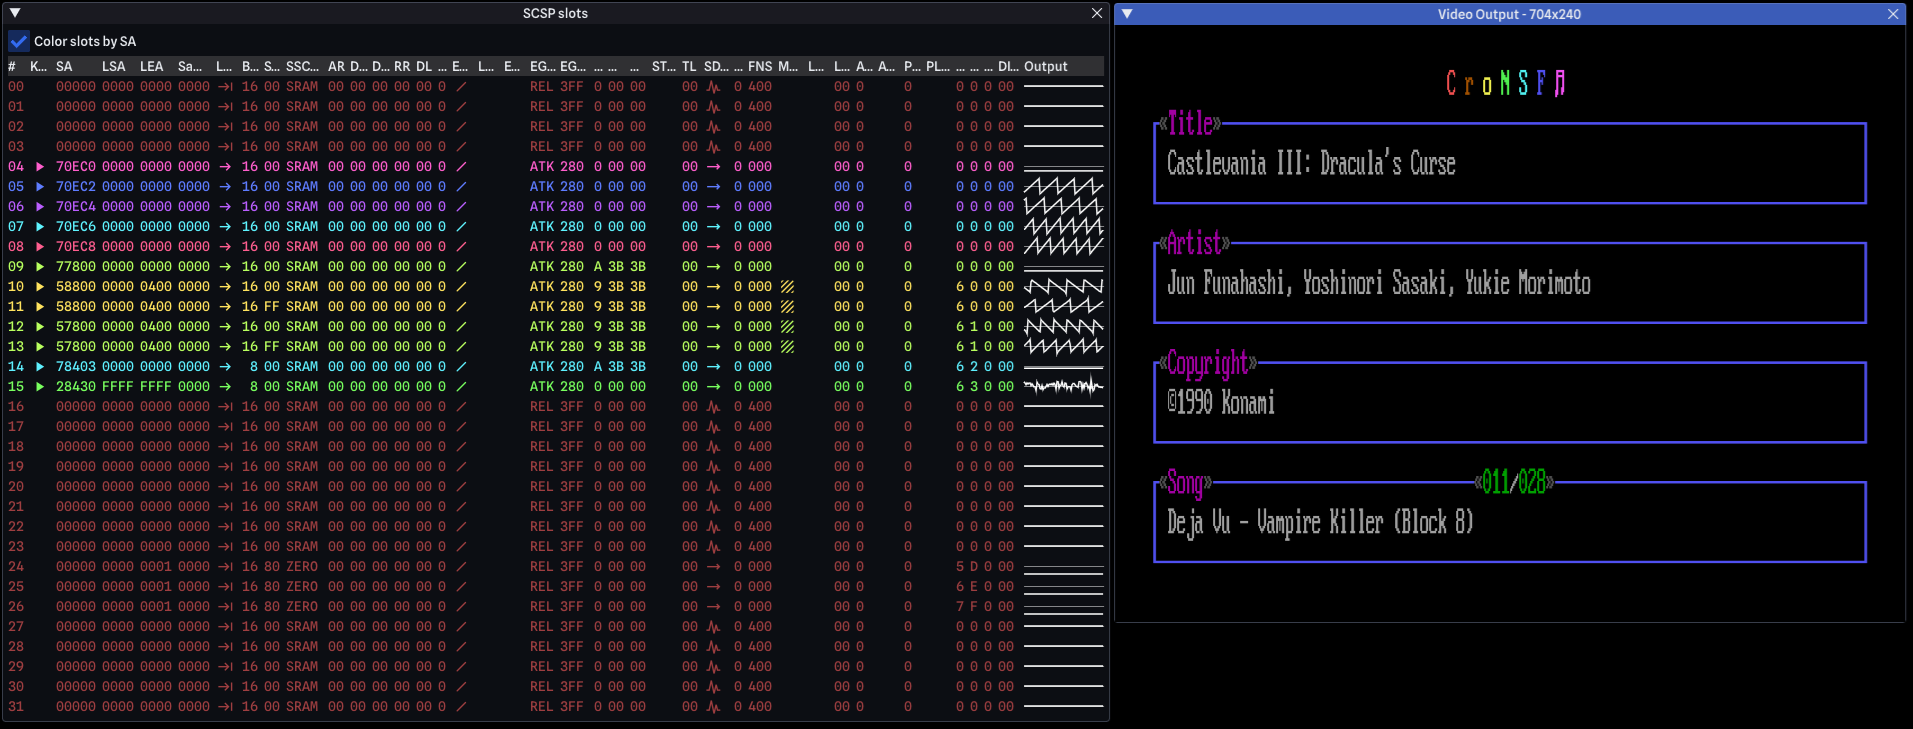Viewport: 1913px width, 729px height.
Task: Click the LSA column header
Action: tap(114, 67)
